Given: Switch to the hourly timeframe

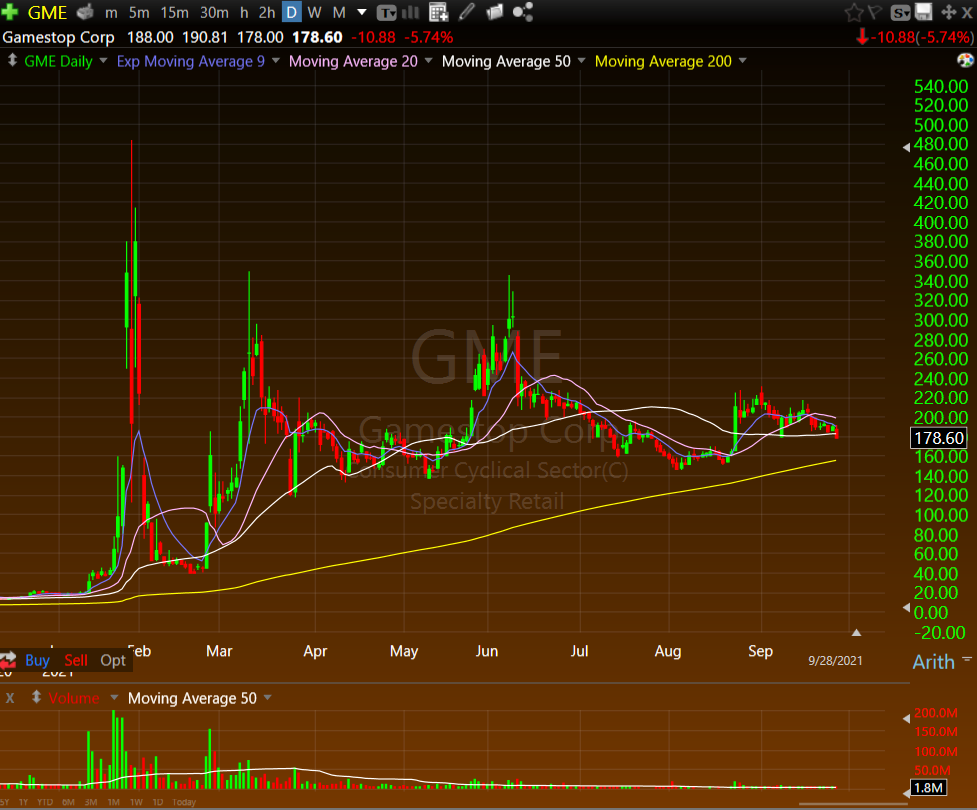Looking at the screenshot, I should [244, 12].
